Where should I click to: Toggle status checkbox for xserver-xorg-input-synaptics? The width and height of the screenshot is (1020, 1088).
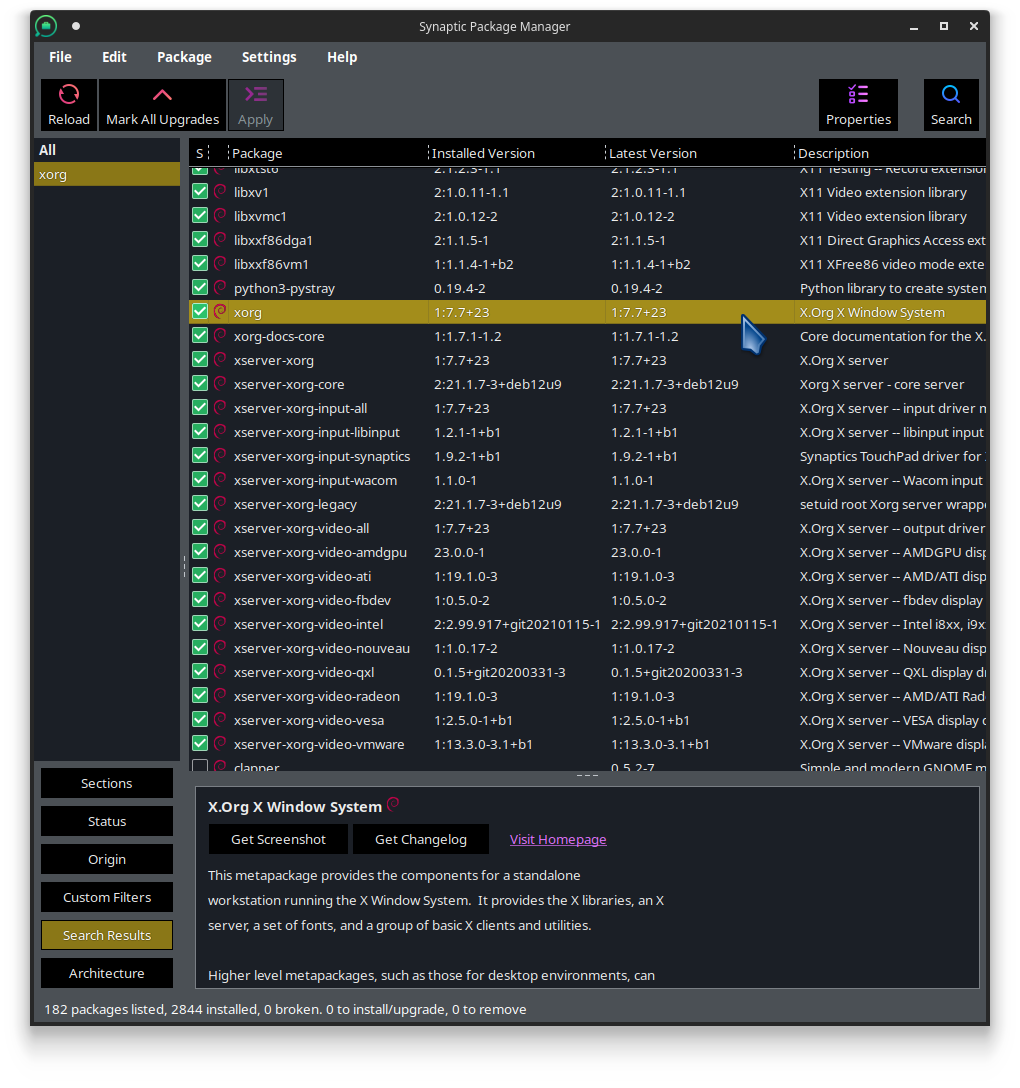point(200,456)
